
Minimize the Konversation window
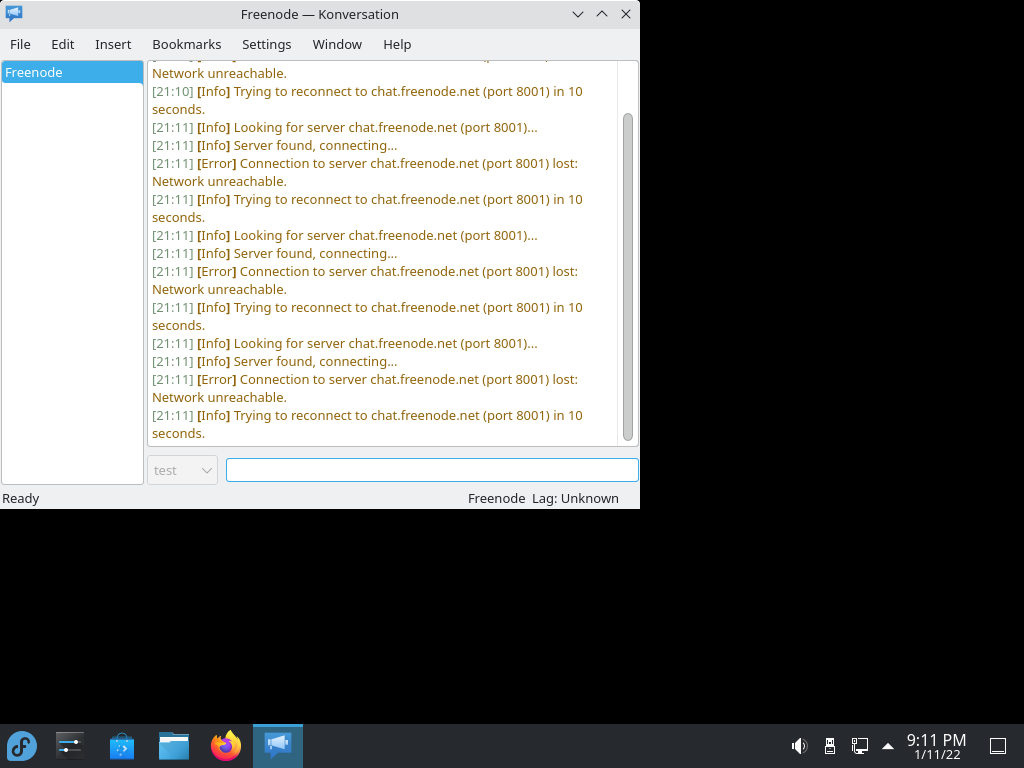(578, 14)
